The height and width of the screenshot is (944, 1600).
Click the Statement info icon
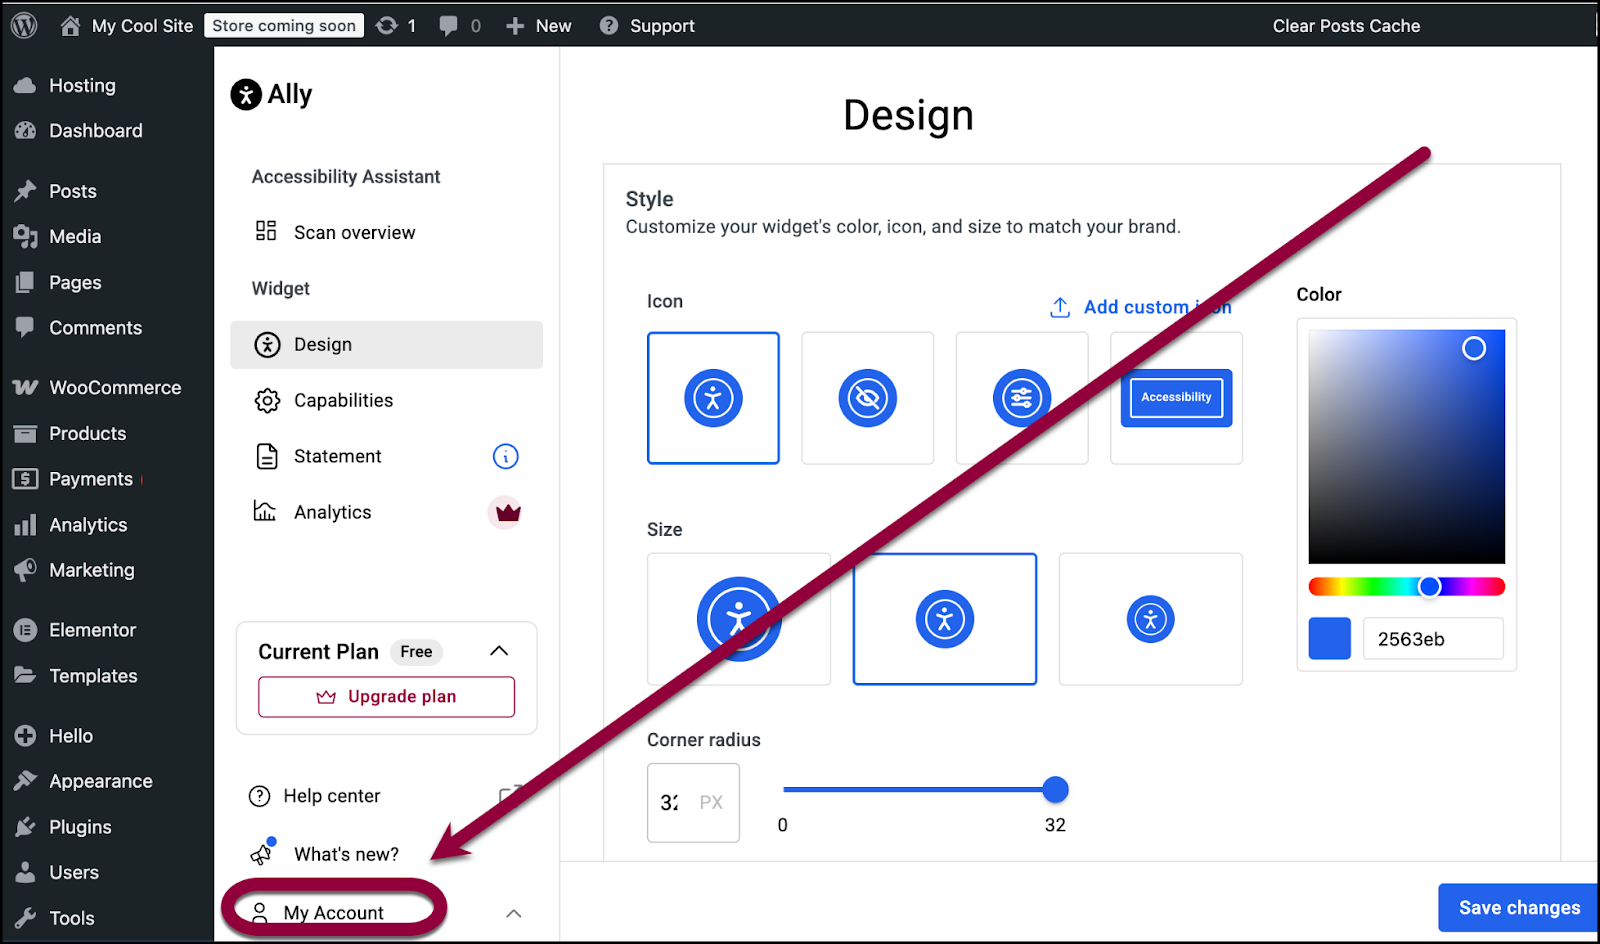click(x=505, y=457)
